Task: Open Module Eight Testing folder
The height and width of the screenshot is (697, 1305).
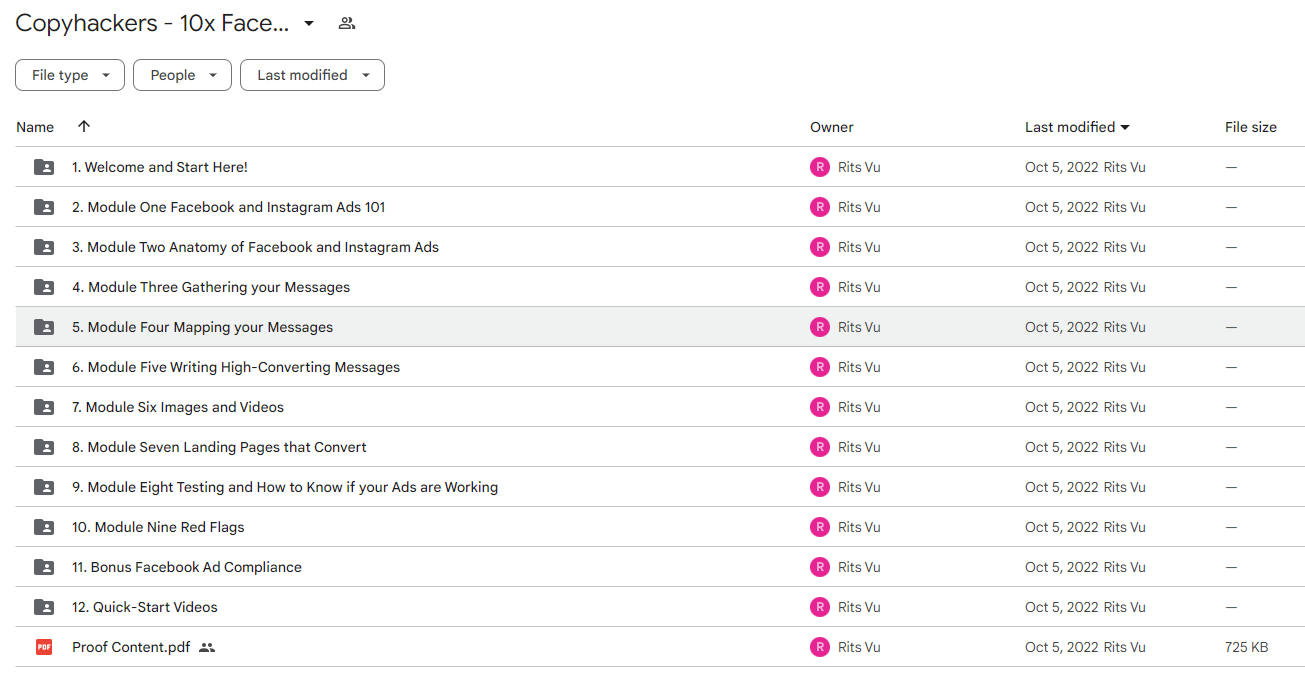Action: (285, 487)
